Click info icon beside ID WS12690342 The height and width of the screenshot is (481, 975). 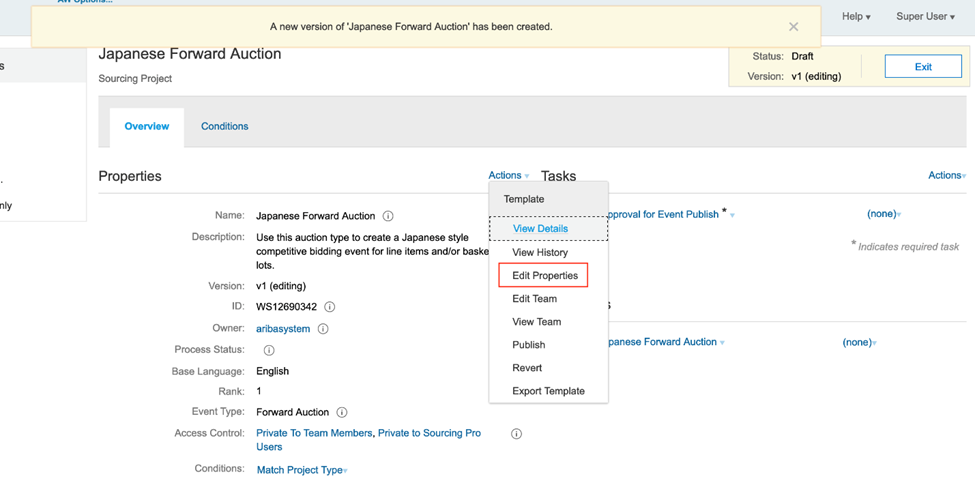tap(329, 307)
